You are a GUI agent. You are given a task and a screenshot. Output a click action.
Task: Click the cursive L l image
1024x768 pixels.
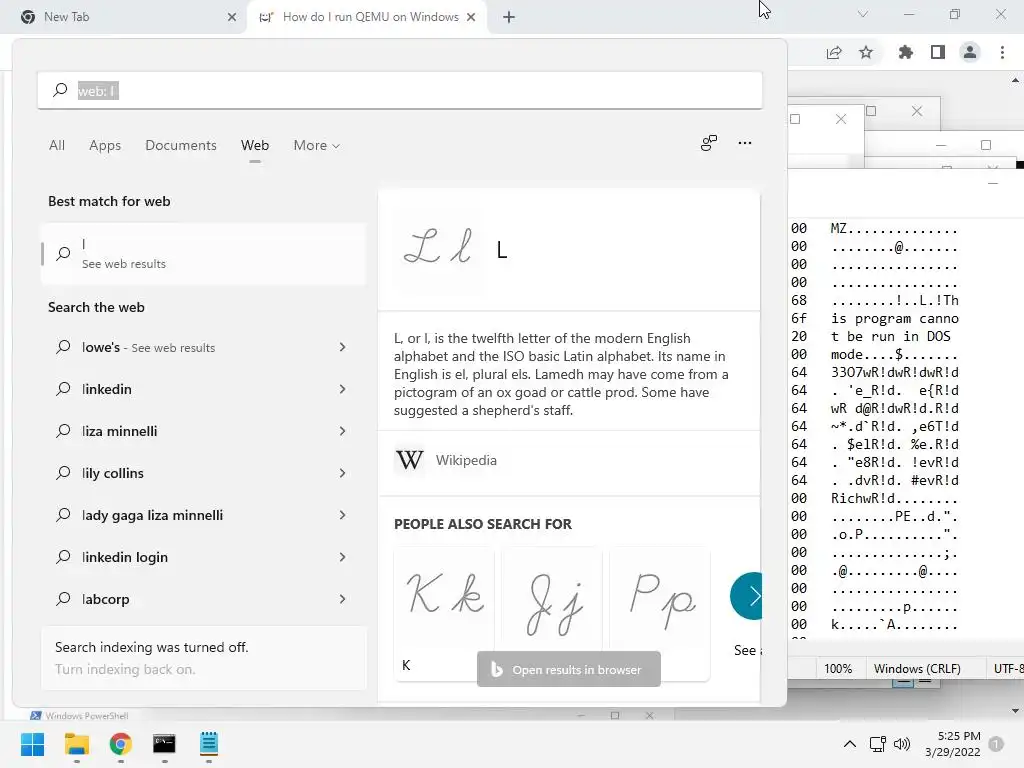coord(438,247)
